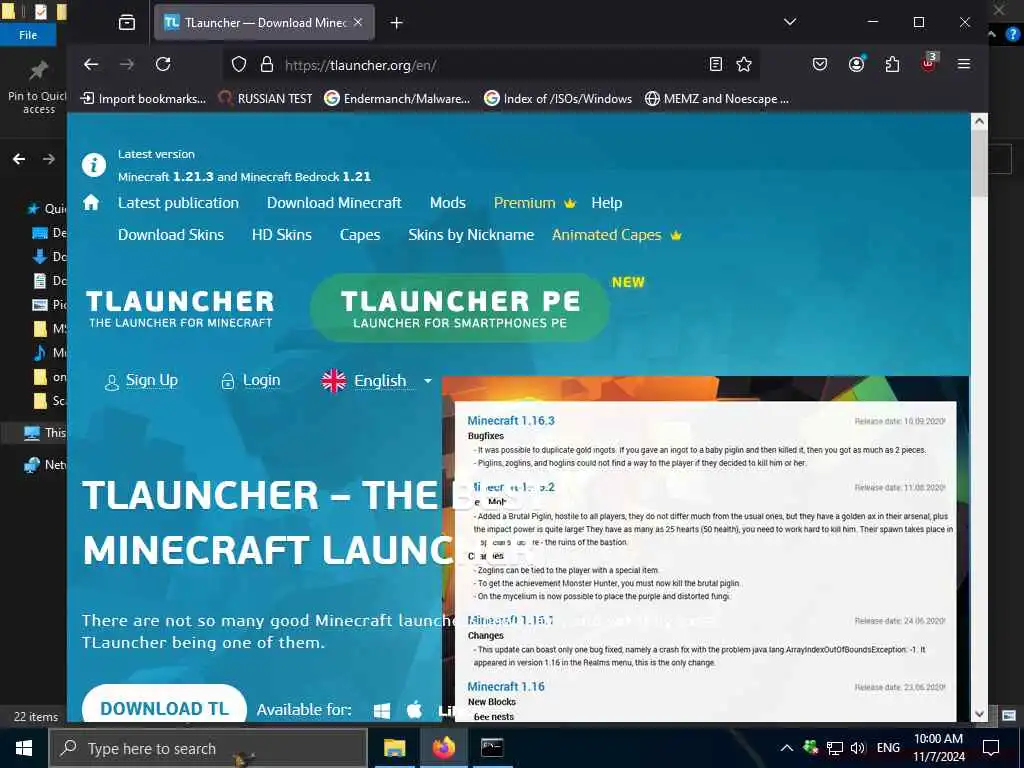Screen dimensions: 1024x768
Task: Expand the list all tabs chevron
Action: pos(790,22)
